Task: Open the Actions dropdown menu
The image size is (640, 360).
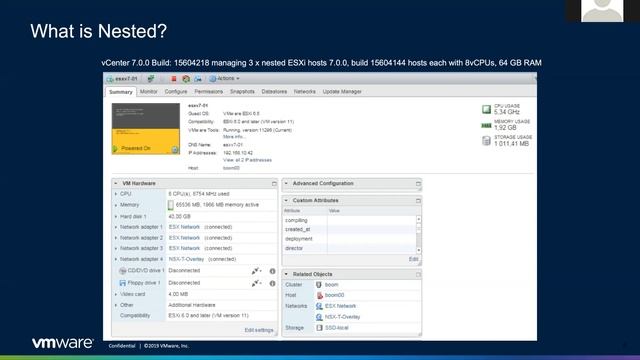Action: point(224,78)
